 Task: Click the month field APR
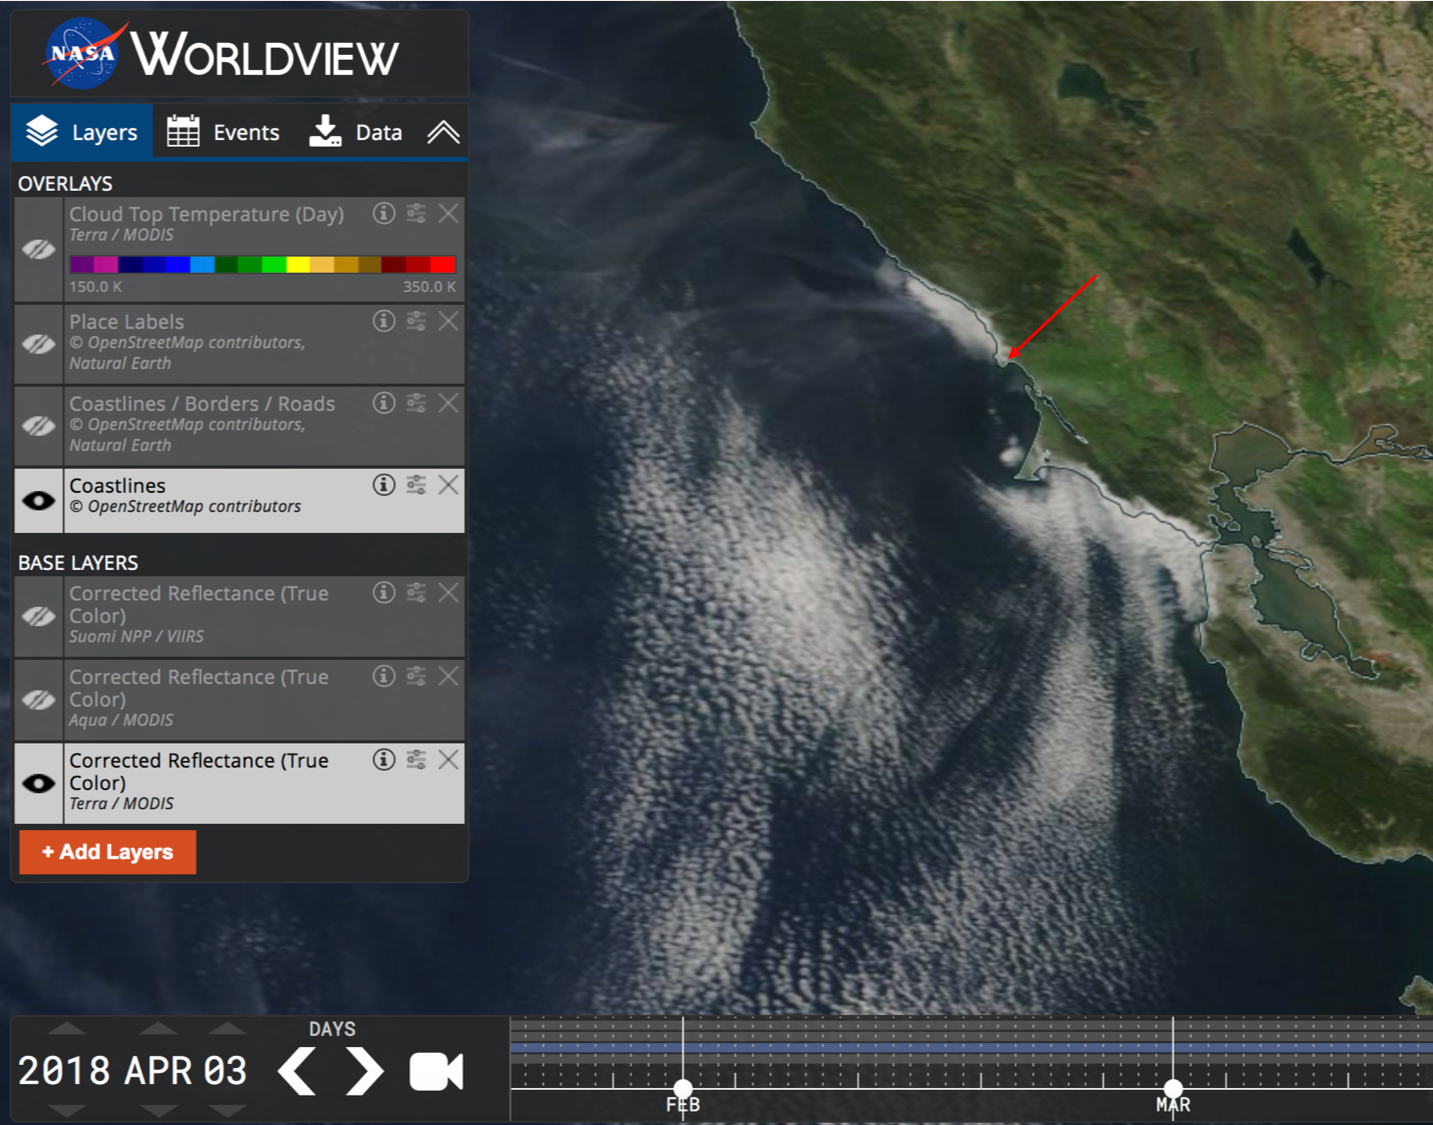pyautogui.click(x=159, y=1071)
